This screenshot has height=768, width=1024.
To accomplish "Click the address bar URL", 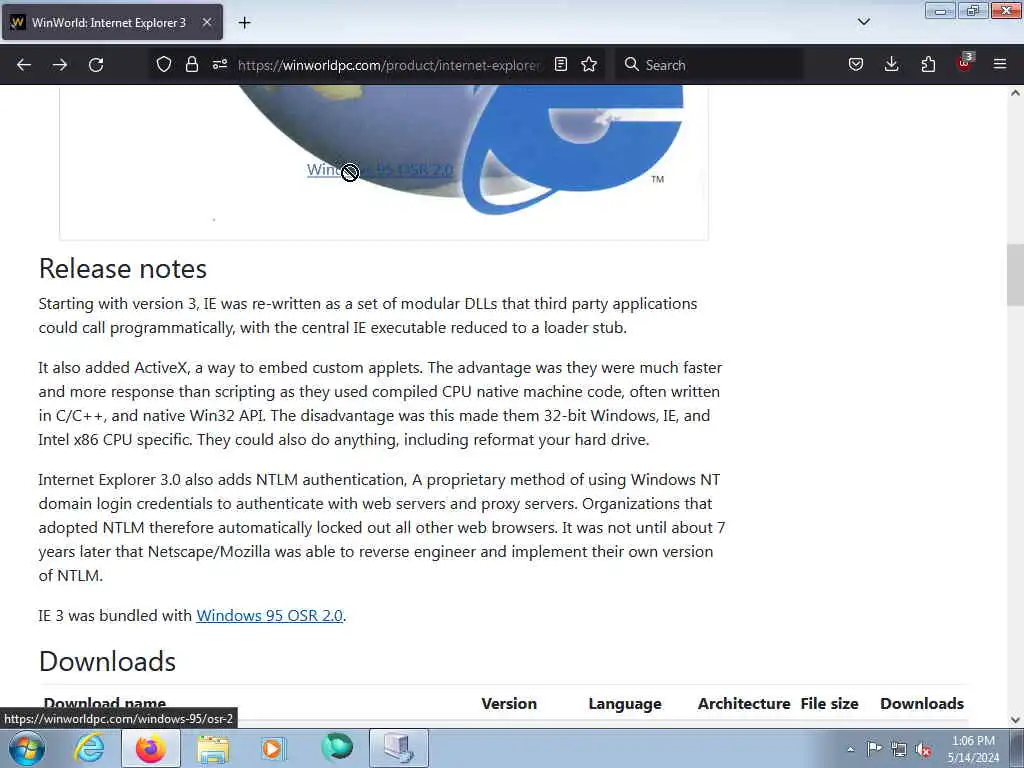I will pos(389,65).
